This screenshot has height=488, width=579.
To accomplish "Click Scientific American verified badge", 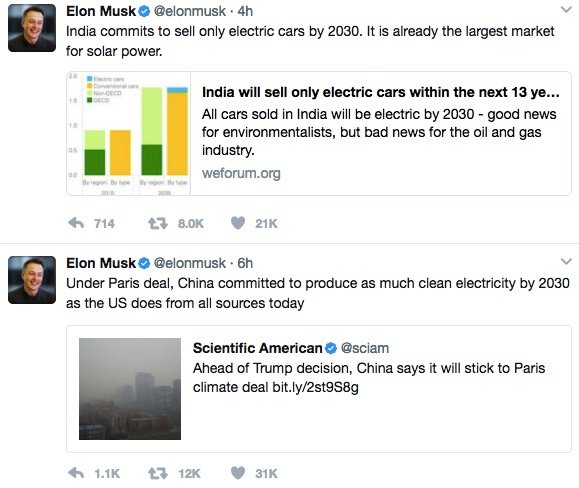I will pos(331,348).
